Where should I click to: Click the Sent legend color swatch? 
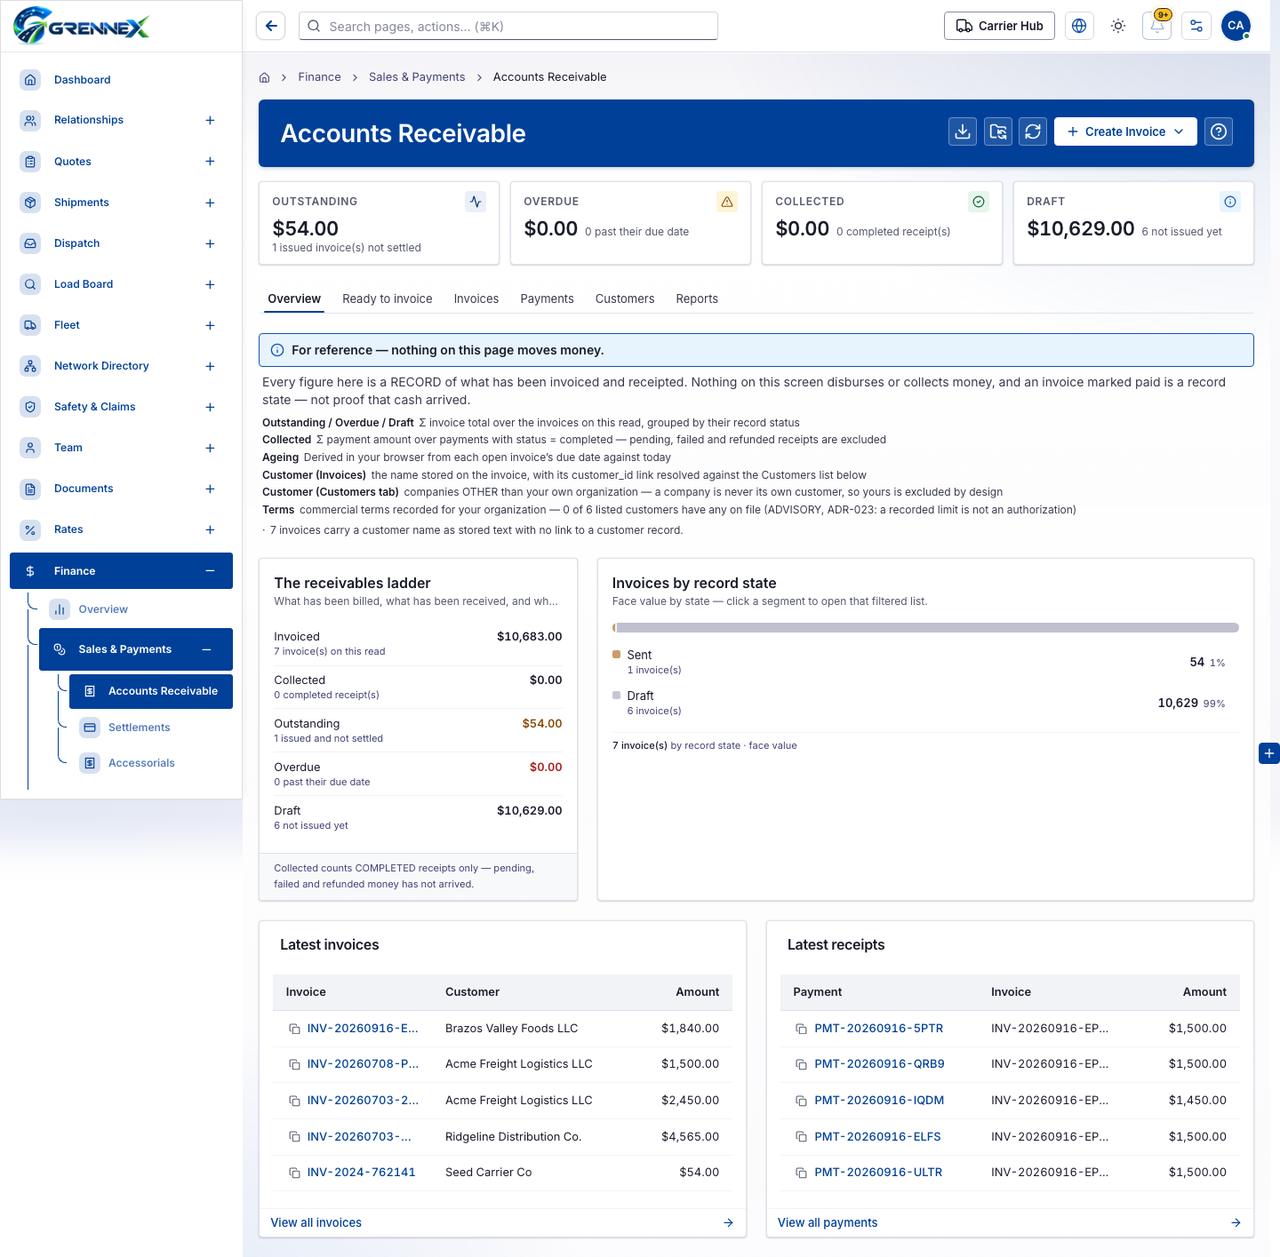[x=616, y=655]
